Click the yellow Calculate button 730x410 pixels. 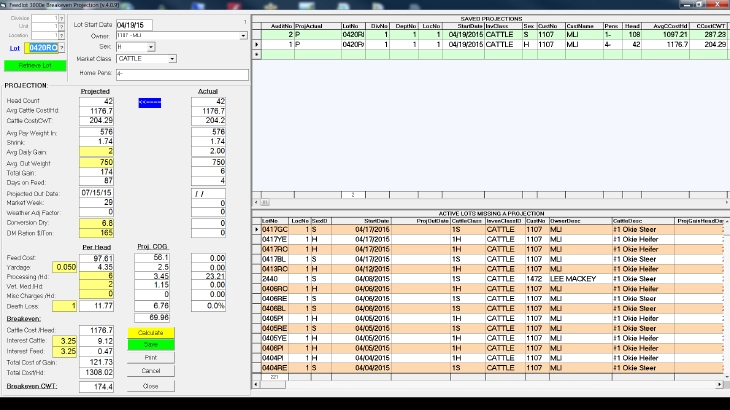150,332
